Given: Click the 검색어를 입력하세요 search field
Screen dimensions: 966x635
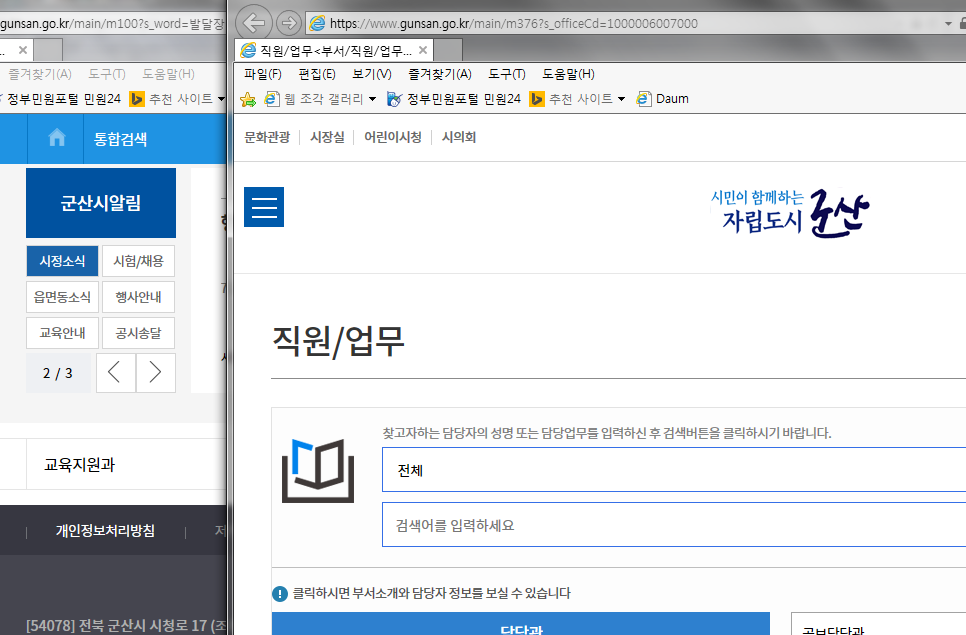Looking at the screenshot, I should click(673, 525).
